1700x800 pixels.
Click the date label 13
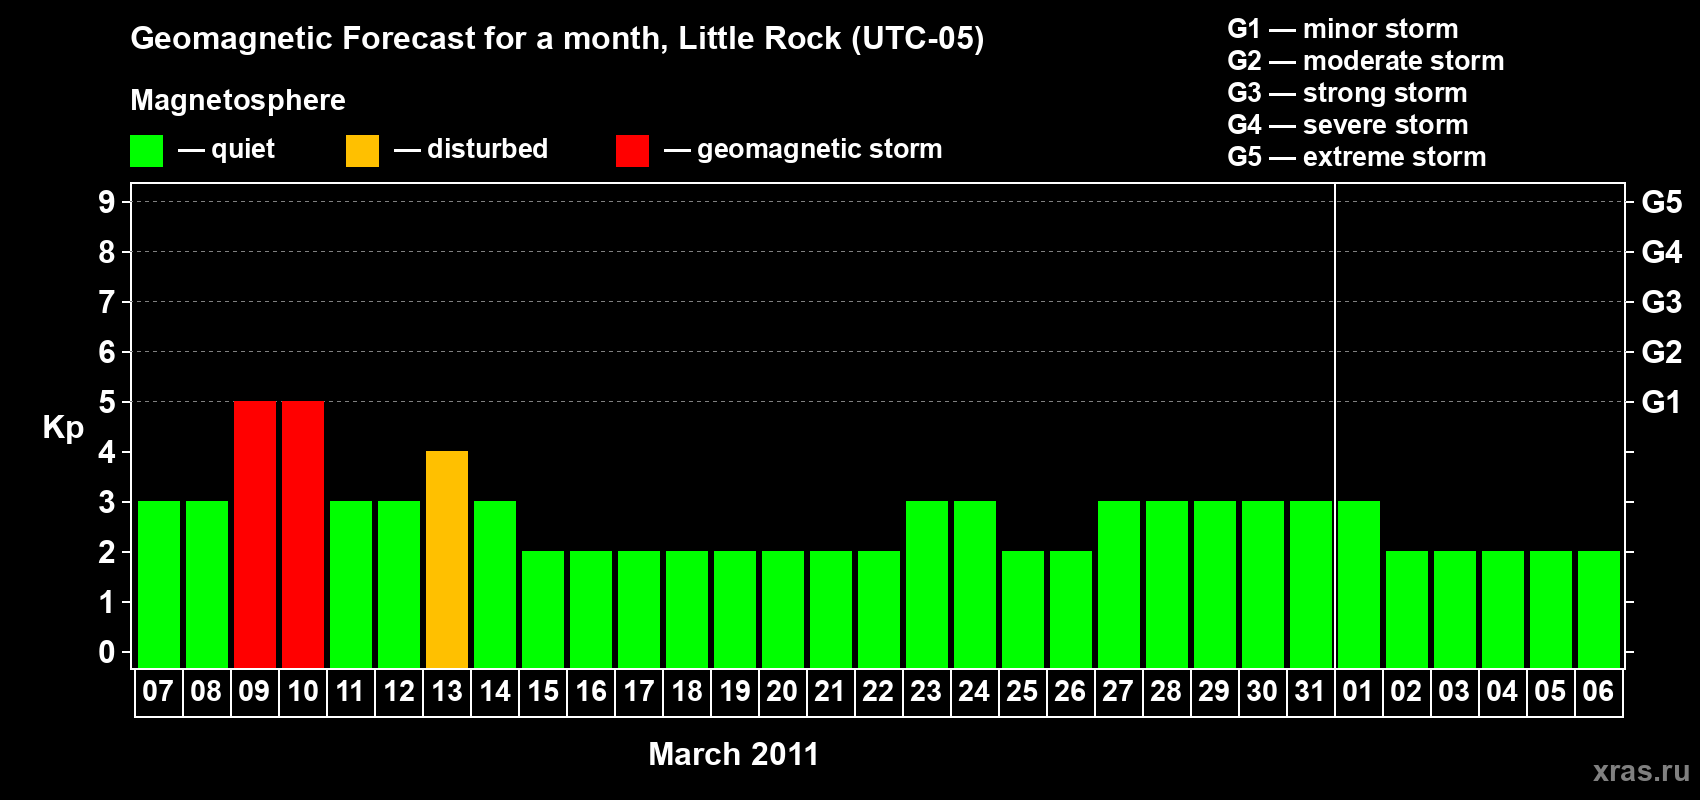point(446,692)
